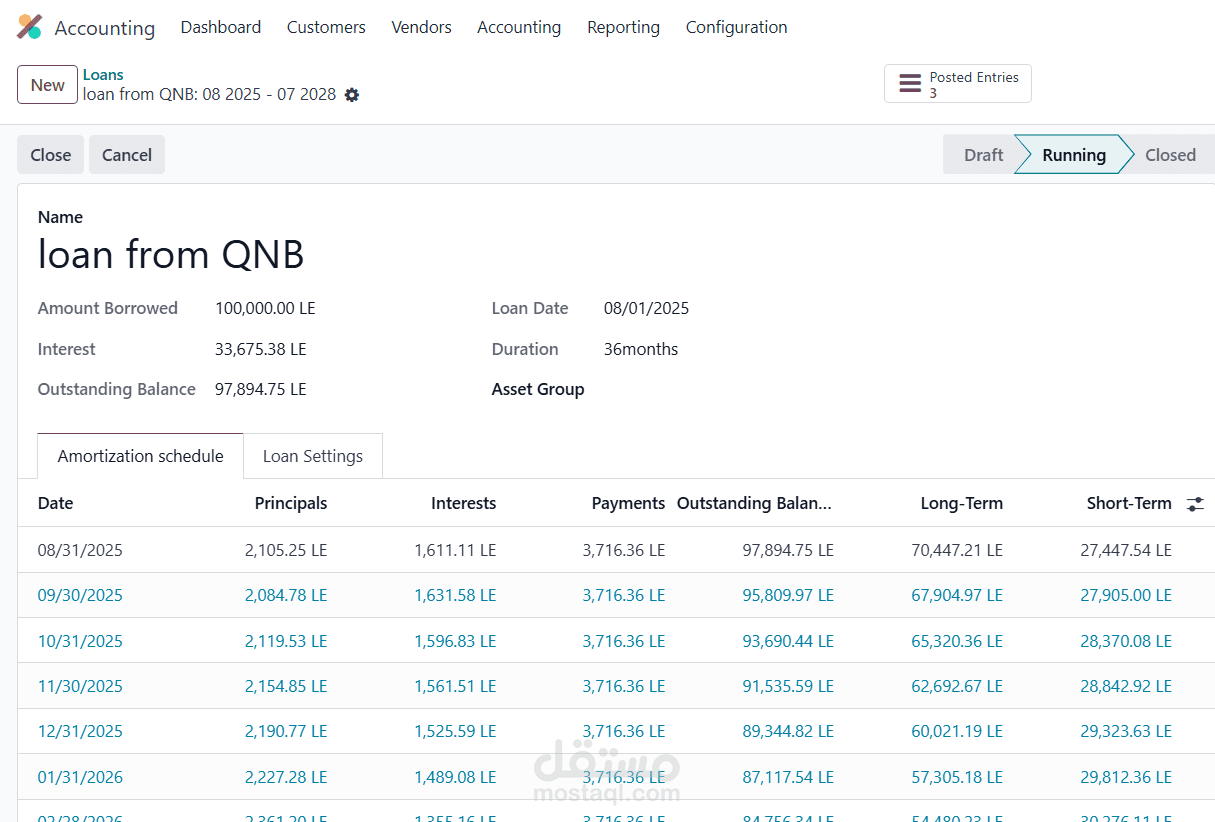This screenshot has height=822, width=1215.
Task: Sort by the Short-Term column header
Action: 1129,503
